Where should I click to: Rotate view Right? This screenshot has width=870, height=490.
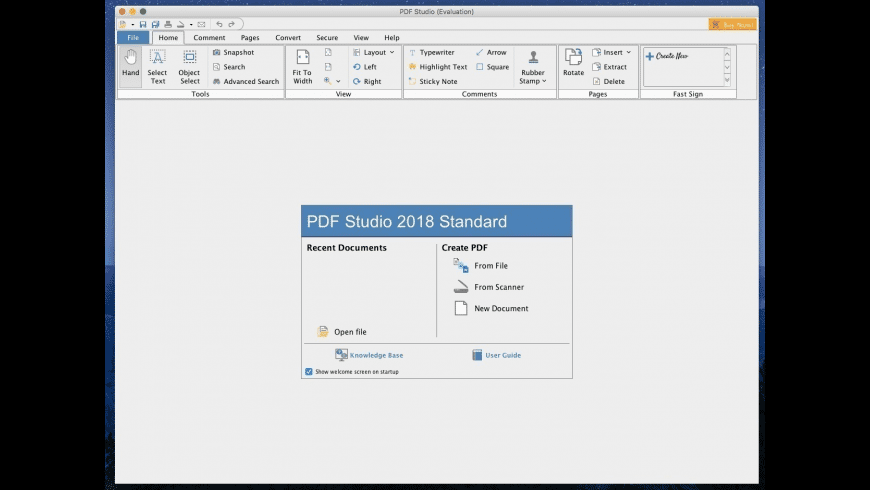(367, 81)
